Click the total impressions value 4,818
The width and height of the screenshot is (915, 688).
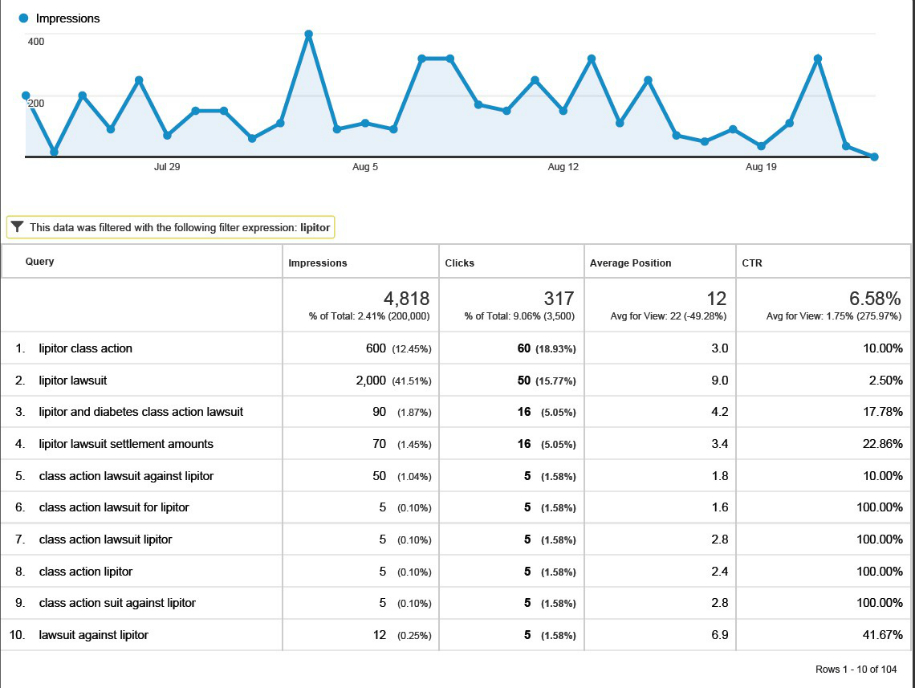(406, 299)
